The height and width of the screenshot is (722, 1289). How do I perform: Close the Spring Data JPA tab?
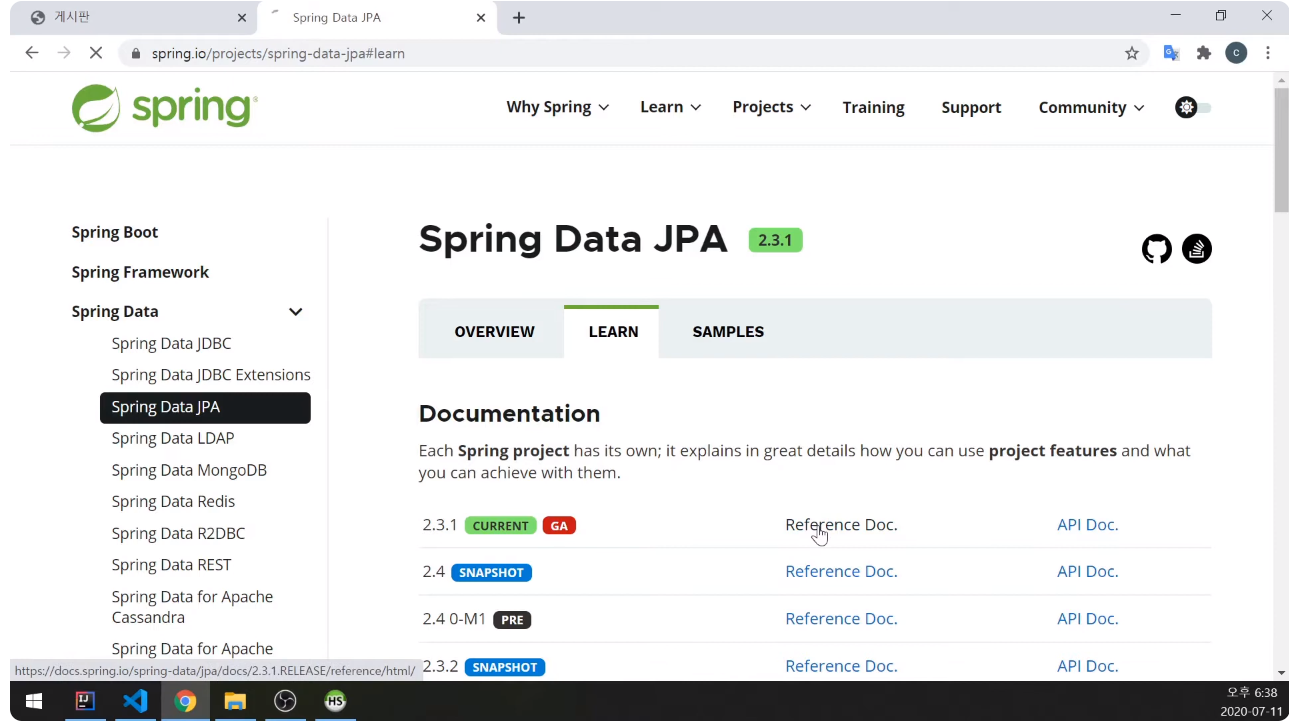[x=481, y=18]
